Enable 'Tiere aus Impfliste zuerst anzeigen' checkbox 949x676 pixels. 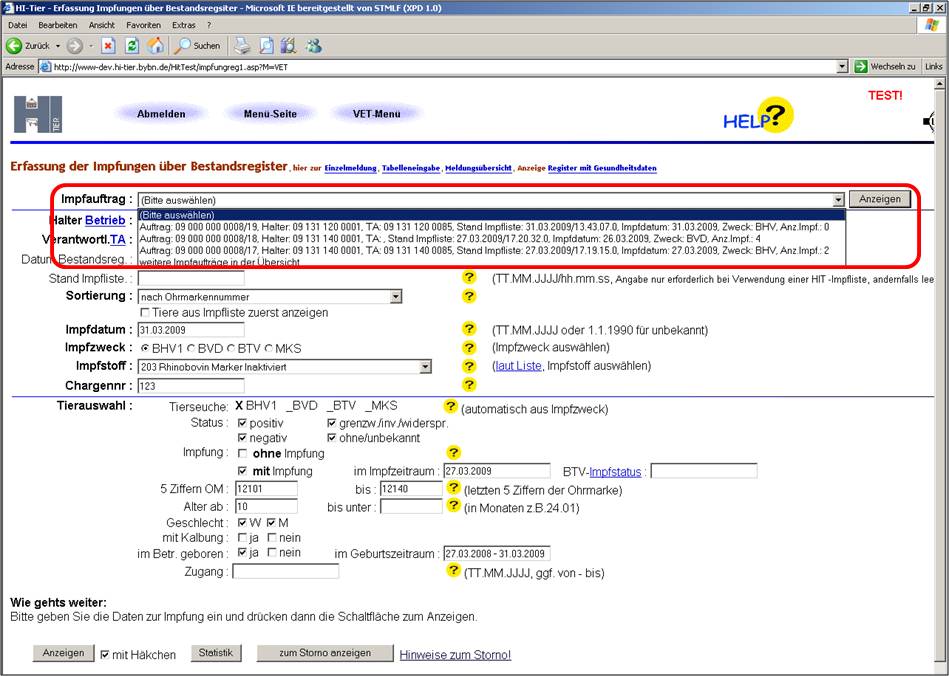point(146,313)
